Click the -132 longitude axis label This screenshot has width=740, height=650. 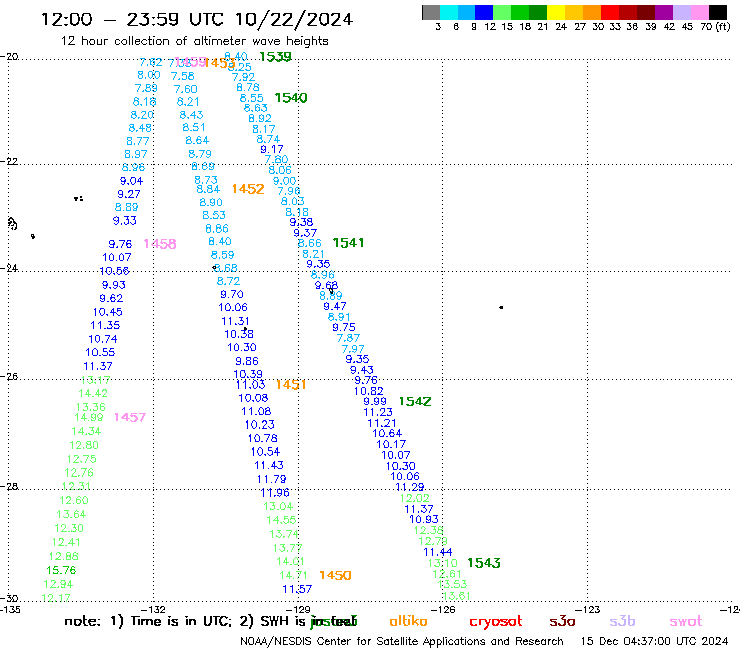pos(153,609)
